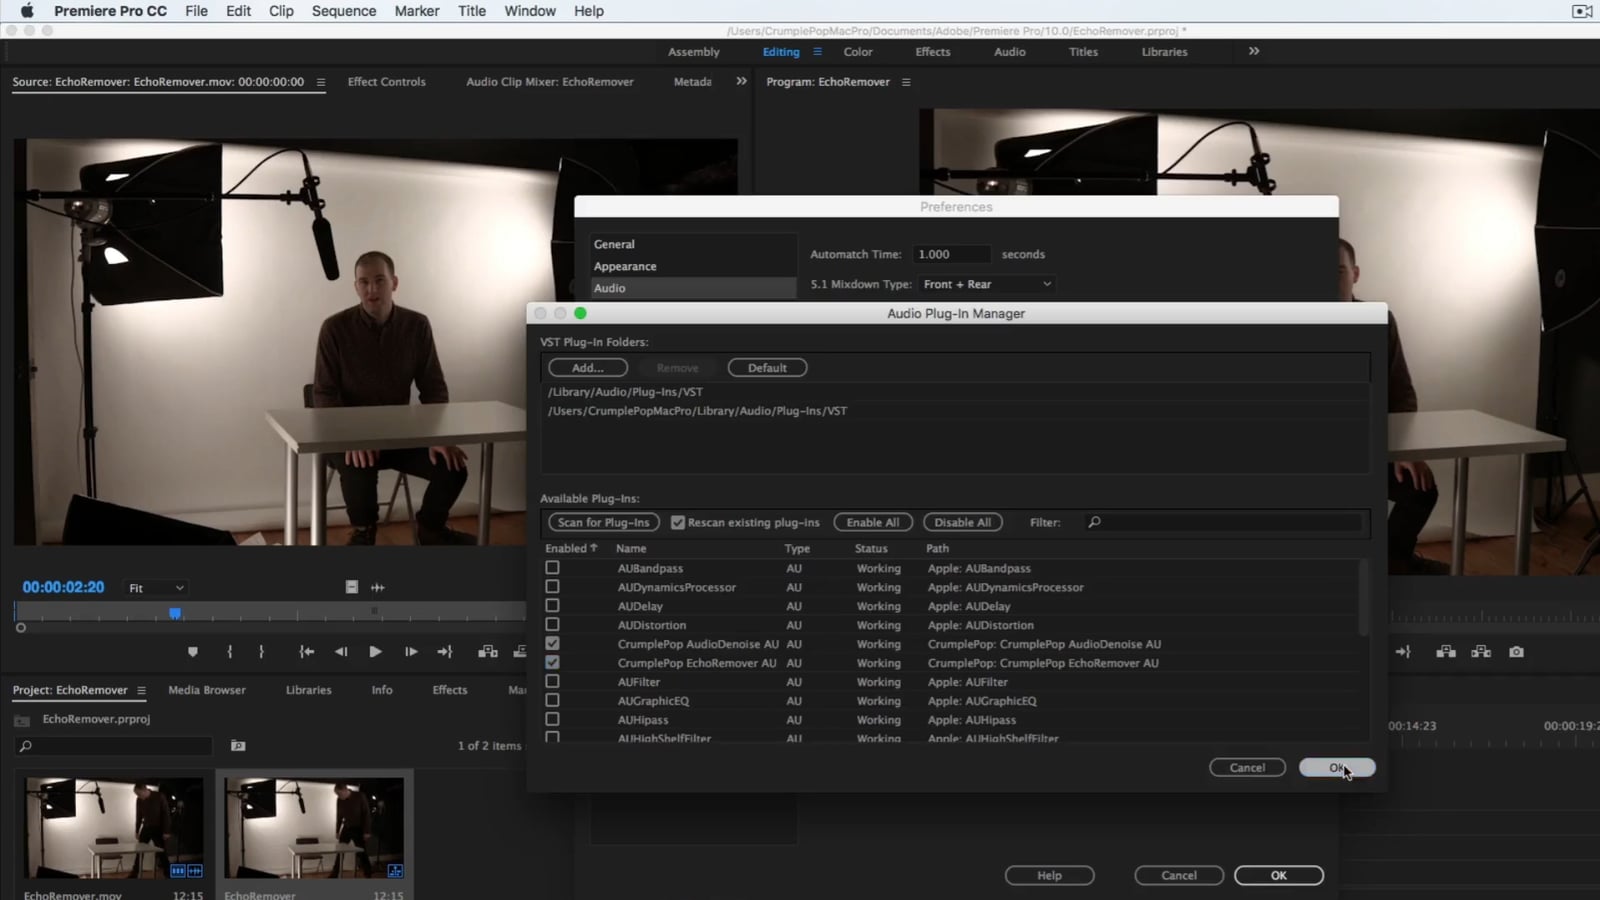The width and height of the screenshot is (1600, 900).
Task: Open Source monitor Fit zoom dropdown
Action: pyautogui.click(x=156, y=588)
